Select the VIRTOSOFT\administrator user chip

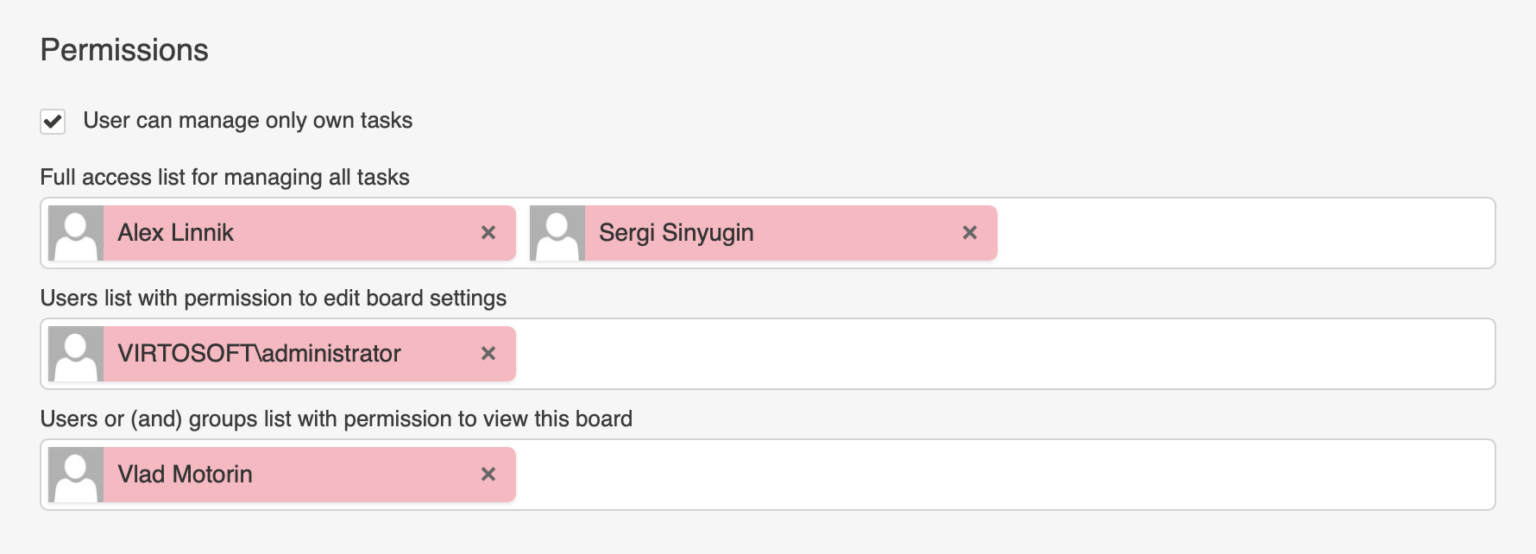click(282, 354)
